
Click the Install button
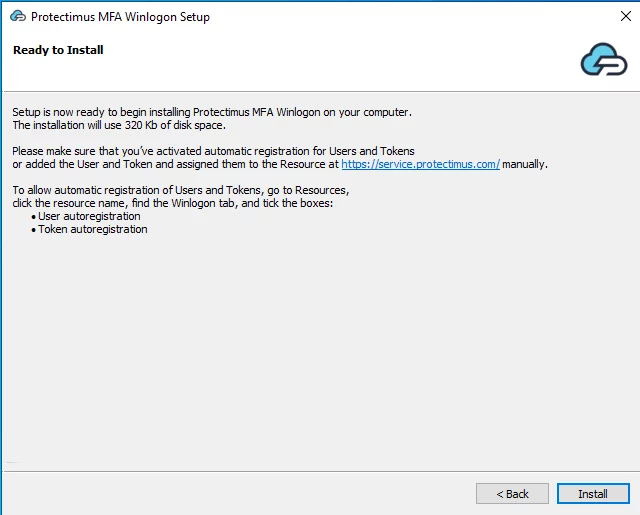click(x=593, y=494)
